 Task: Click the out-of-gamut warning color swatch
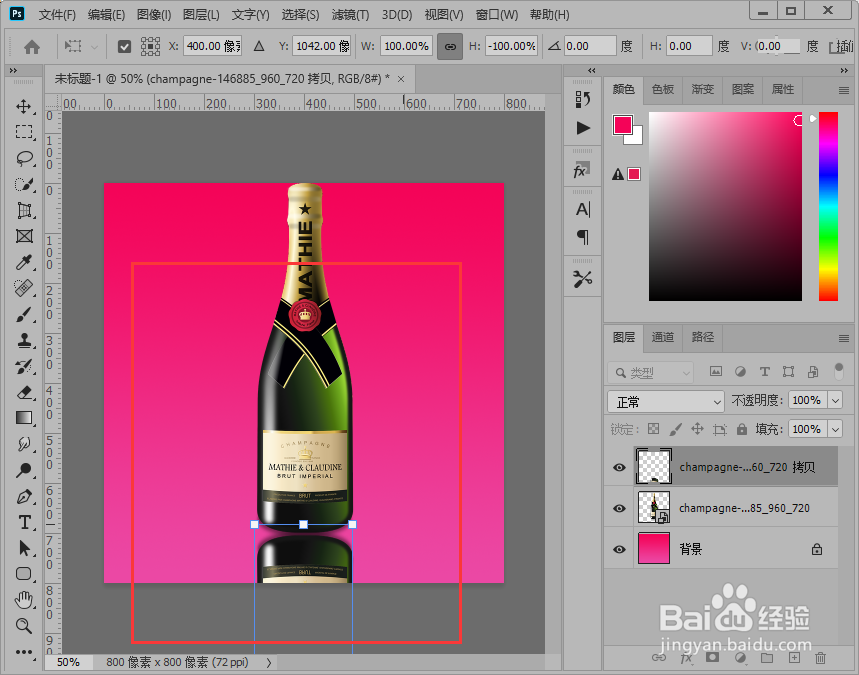(634, 174)
